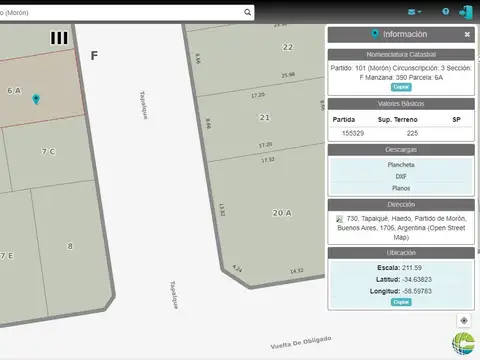Viewport: 480px width, 360px height.
Task: Click the blue marker on parcel 6A
Action: point(36,99)
